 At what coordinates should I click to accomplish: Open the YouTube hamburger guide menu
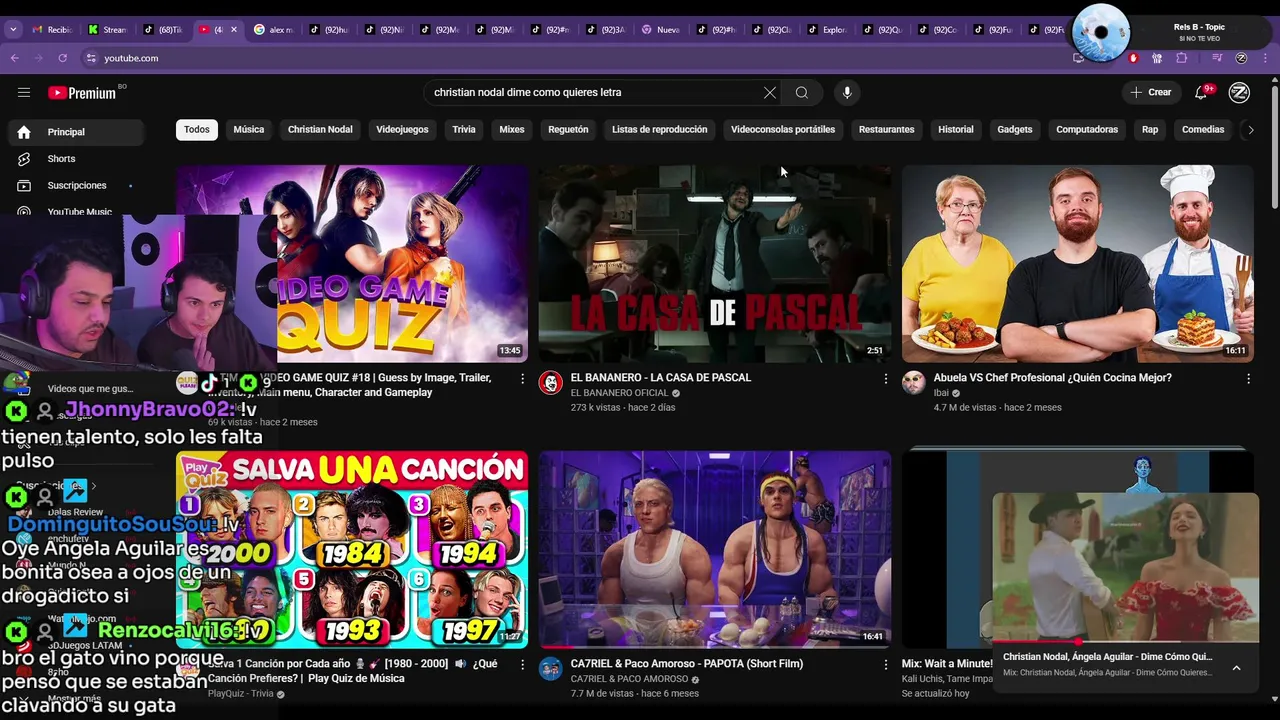(24, 92)
